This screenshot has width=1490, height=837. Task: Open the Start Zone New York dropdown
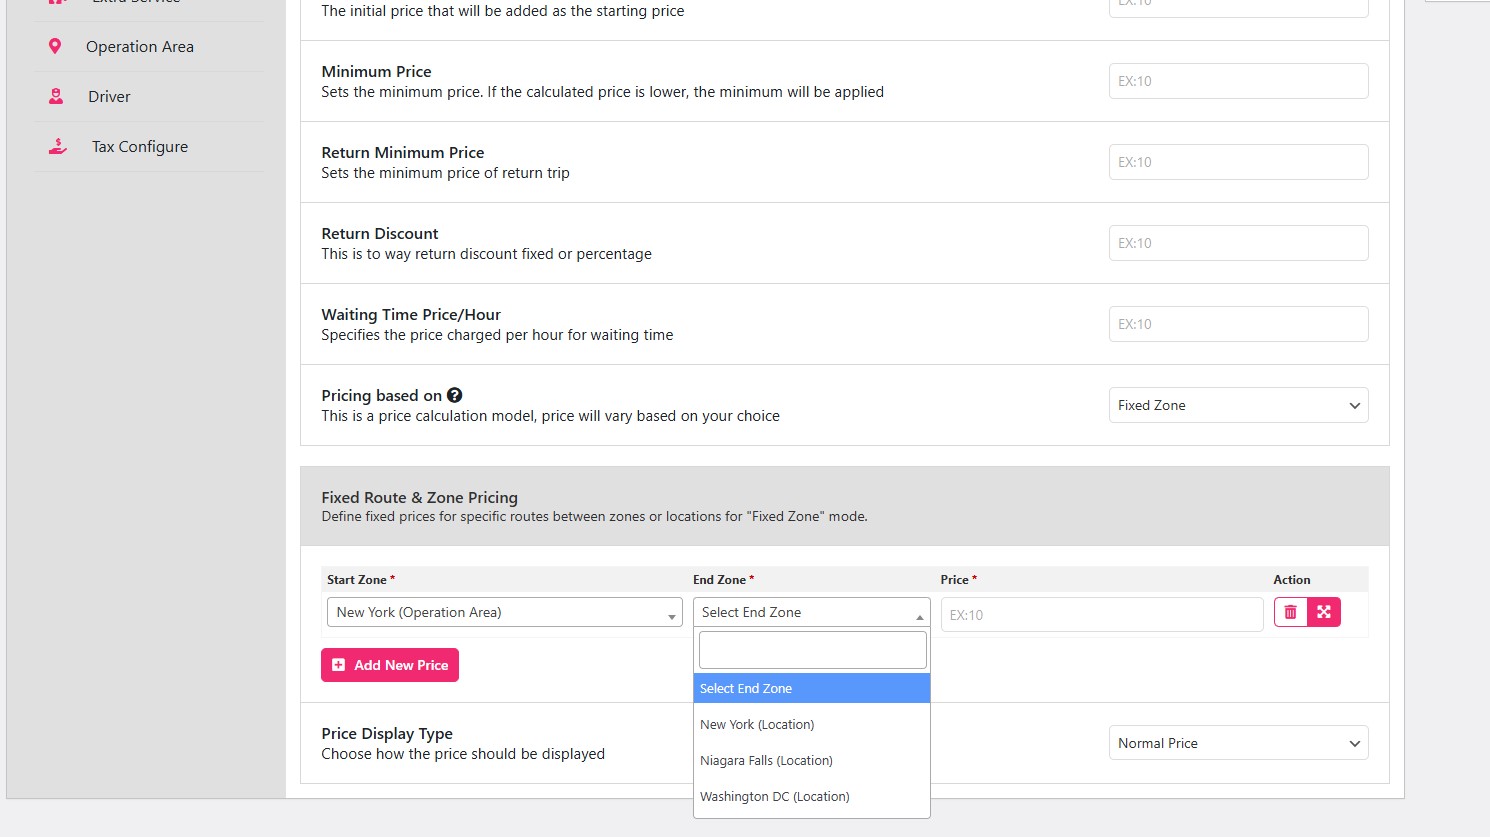[504, 612]
